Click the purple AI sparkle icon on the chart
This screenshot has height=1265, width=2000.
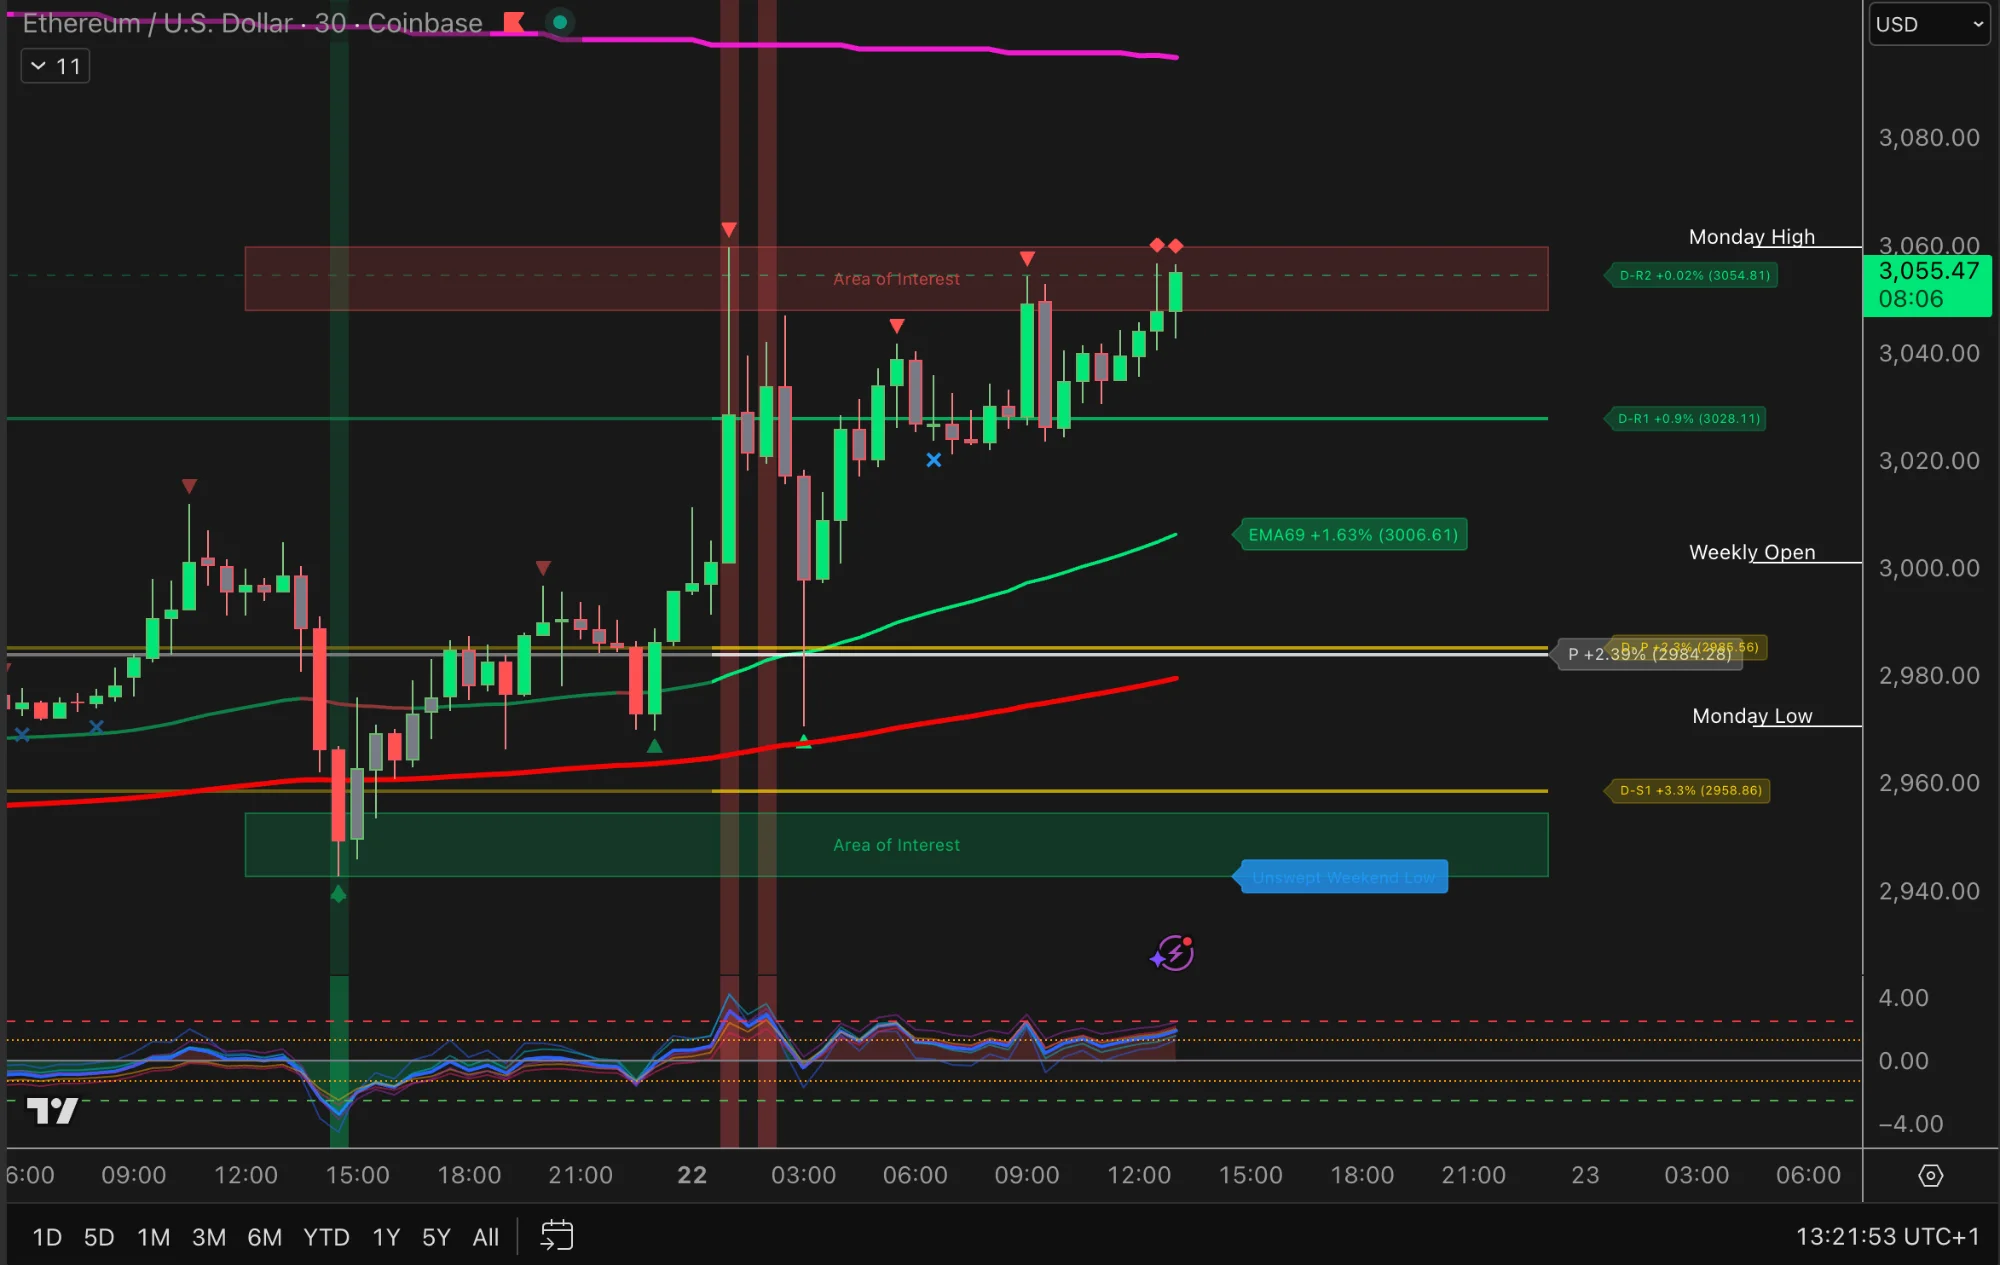(1170, 953)
